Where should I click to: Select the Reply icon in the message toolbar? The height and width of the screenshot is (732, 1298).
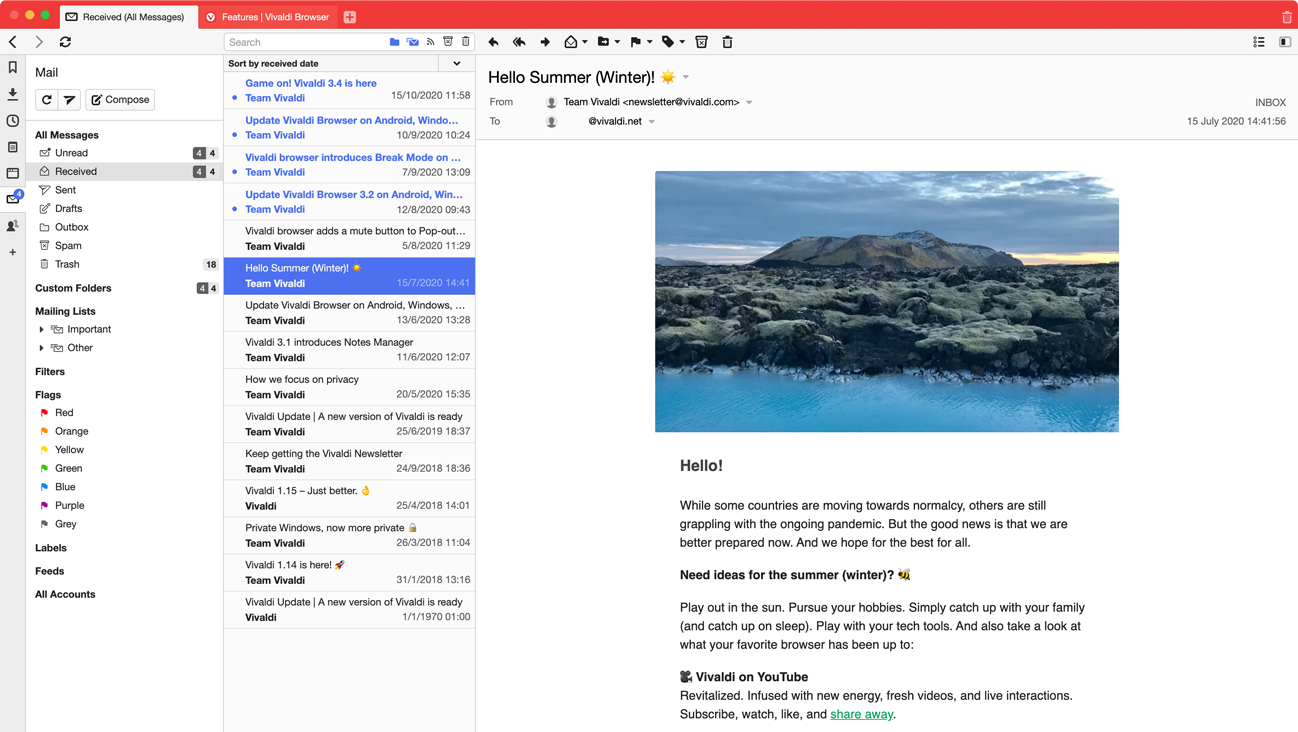coord(493,42)
